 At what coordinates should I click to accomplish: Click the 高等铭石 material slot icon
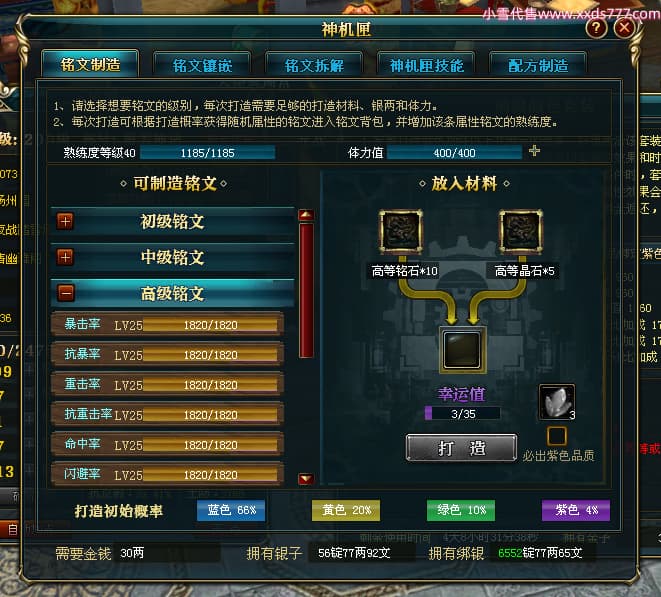(400, 231)
